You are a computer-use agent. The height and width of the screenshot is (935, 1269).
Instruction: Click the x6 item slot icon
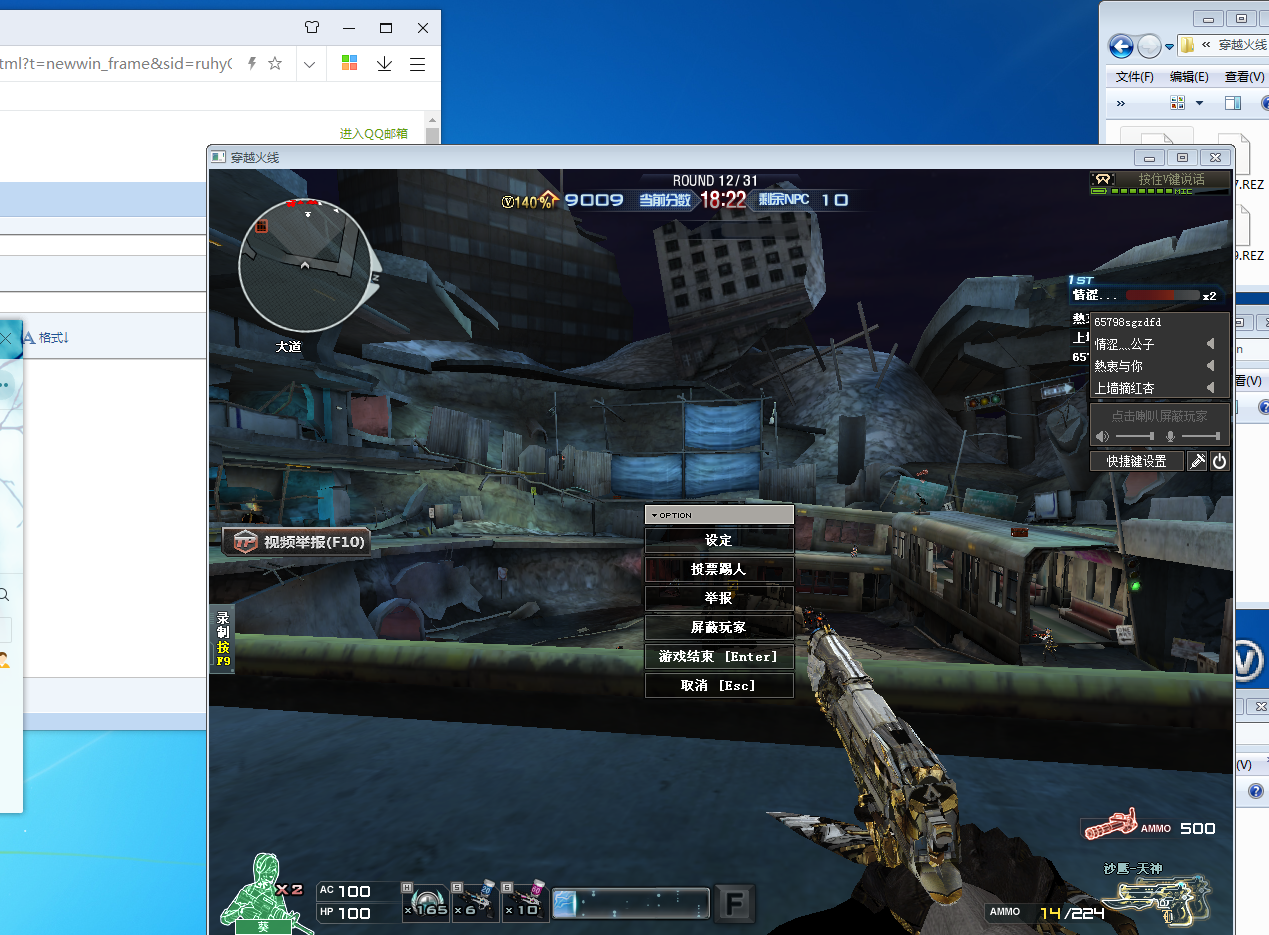click(475, 901)
